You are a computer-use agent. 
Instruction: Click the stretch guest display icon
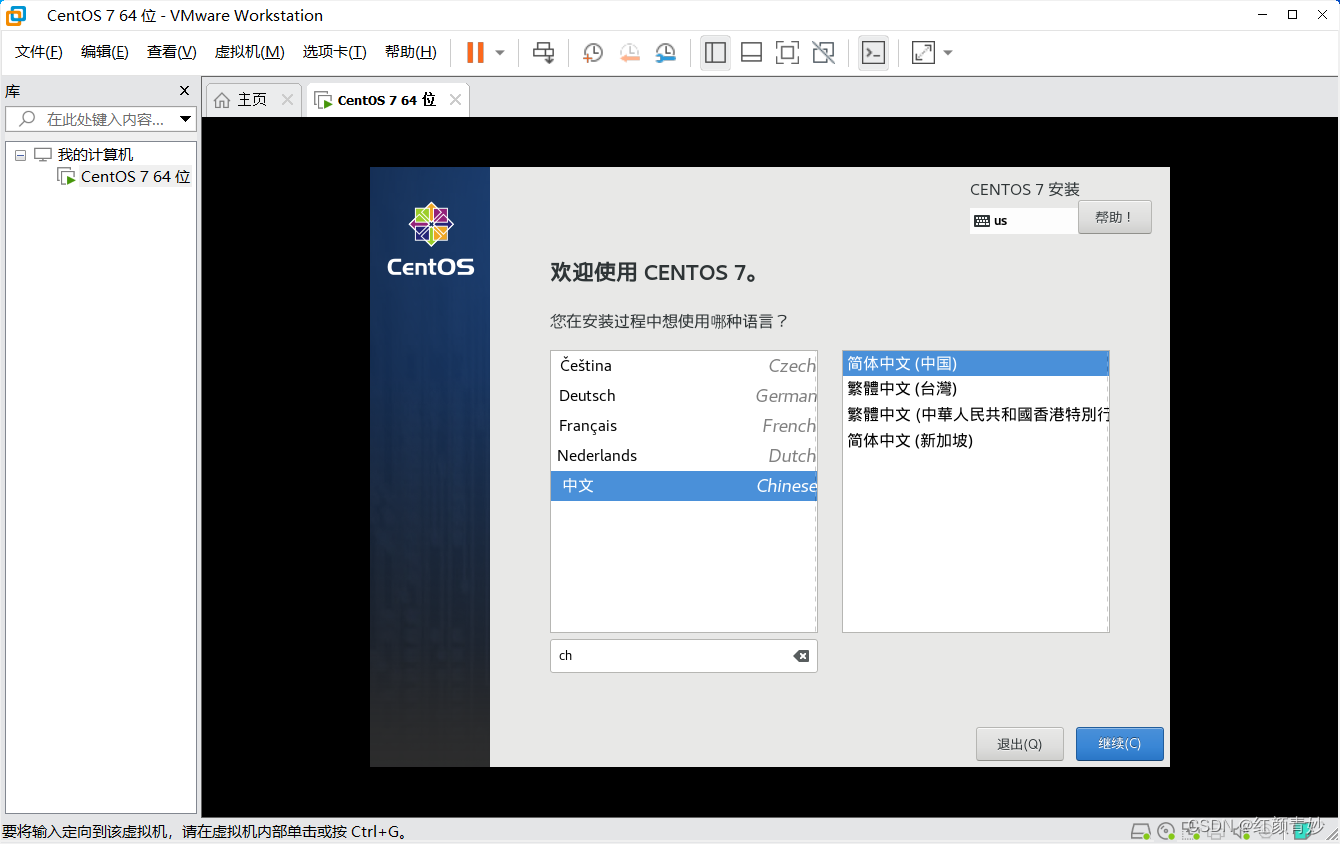pyautogui.click(x=923, y=53)
